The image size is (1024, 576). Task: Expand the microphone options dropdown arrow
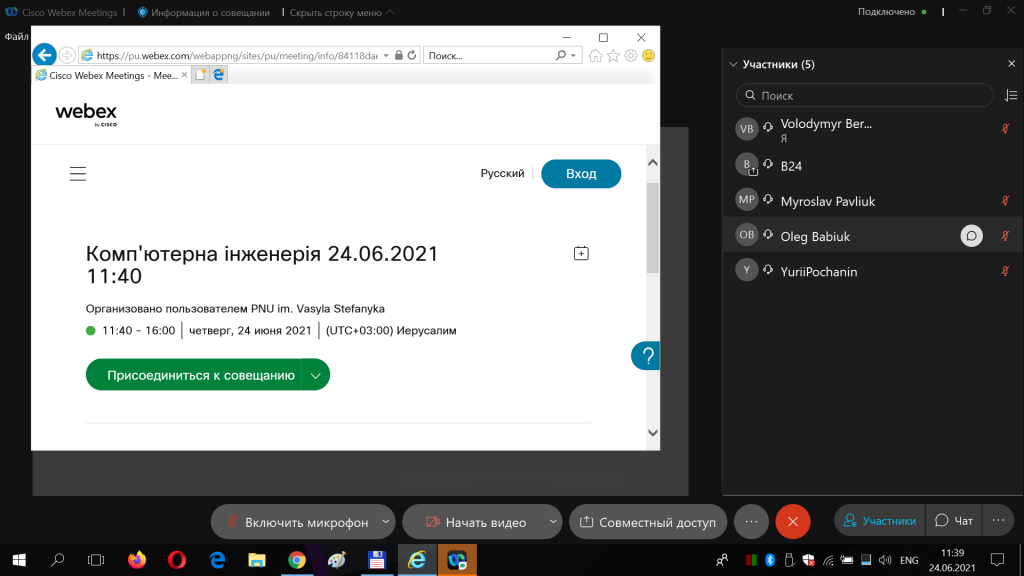click(x=386, y=522)
